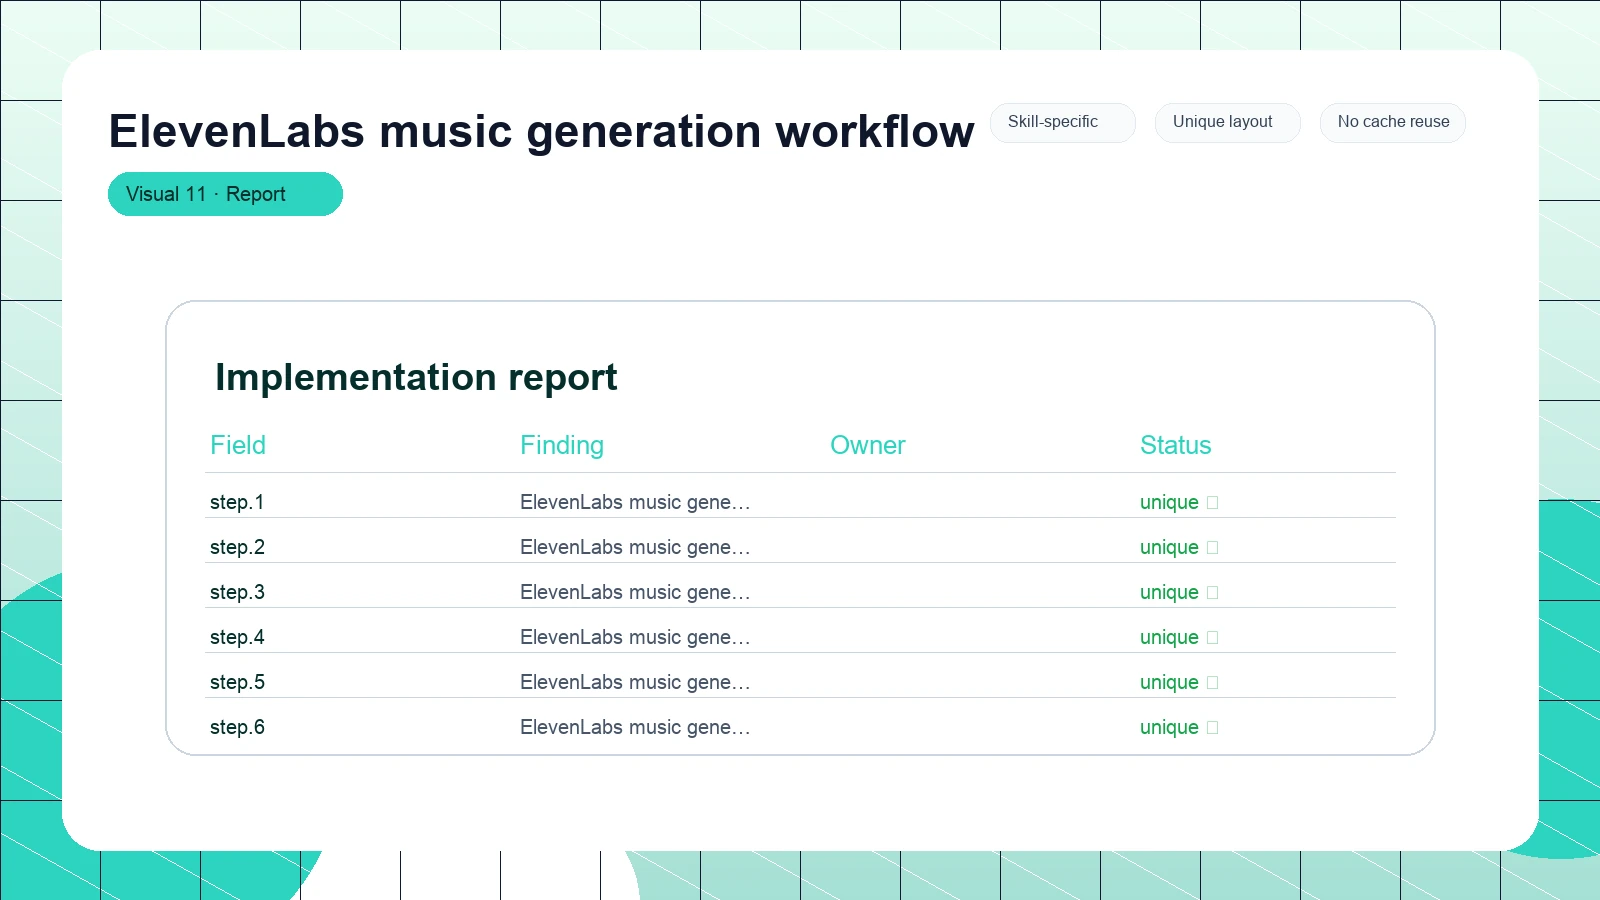
Task: Click the Visual 11 · Report badge
Action: click(x=225, y=194)
